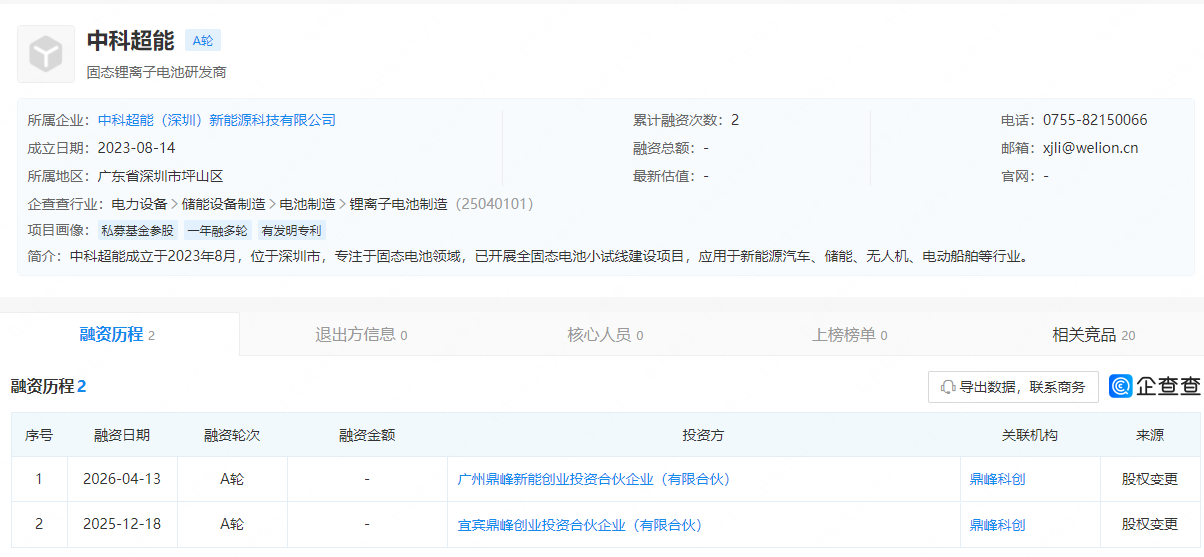Viewport: 1204px width, 557px height.
Task: Click the 融资轮次 column header
Action: [232, 435]
